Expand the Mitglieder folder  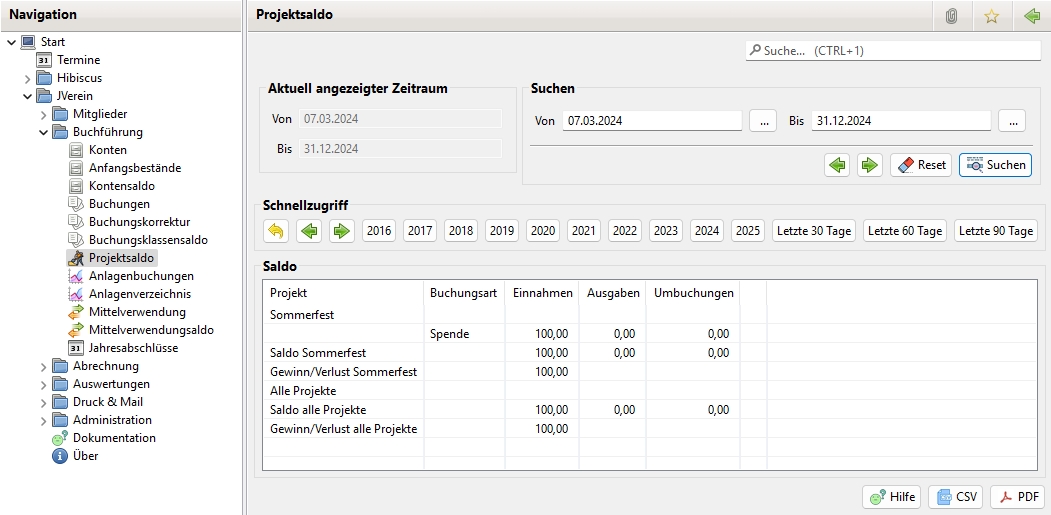[x=44, y=114]
